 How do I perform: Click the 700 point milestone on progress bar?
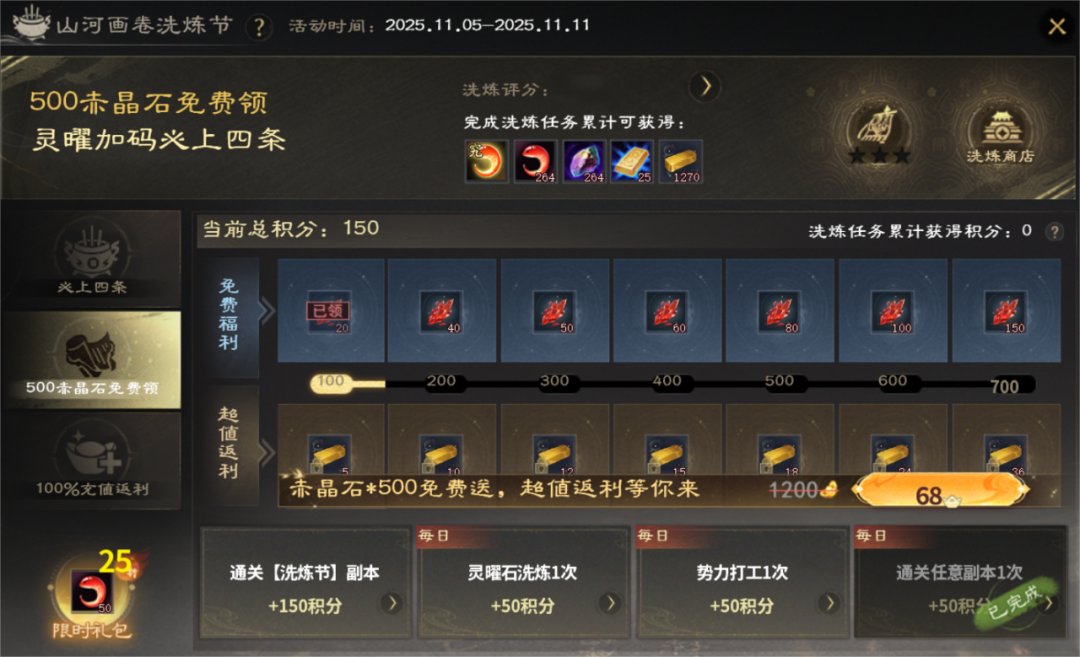[1004, 386]
